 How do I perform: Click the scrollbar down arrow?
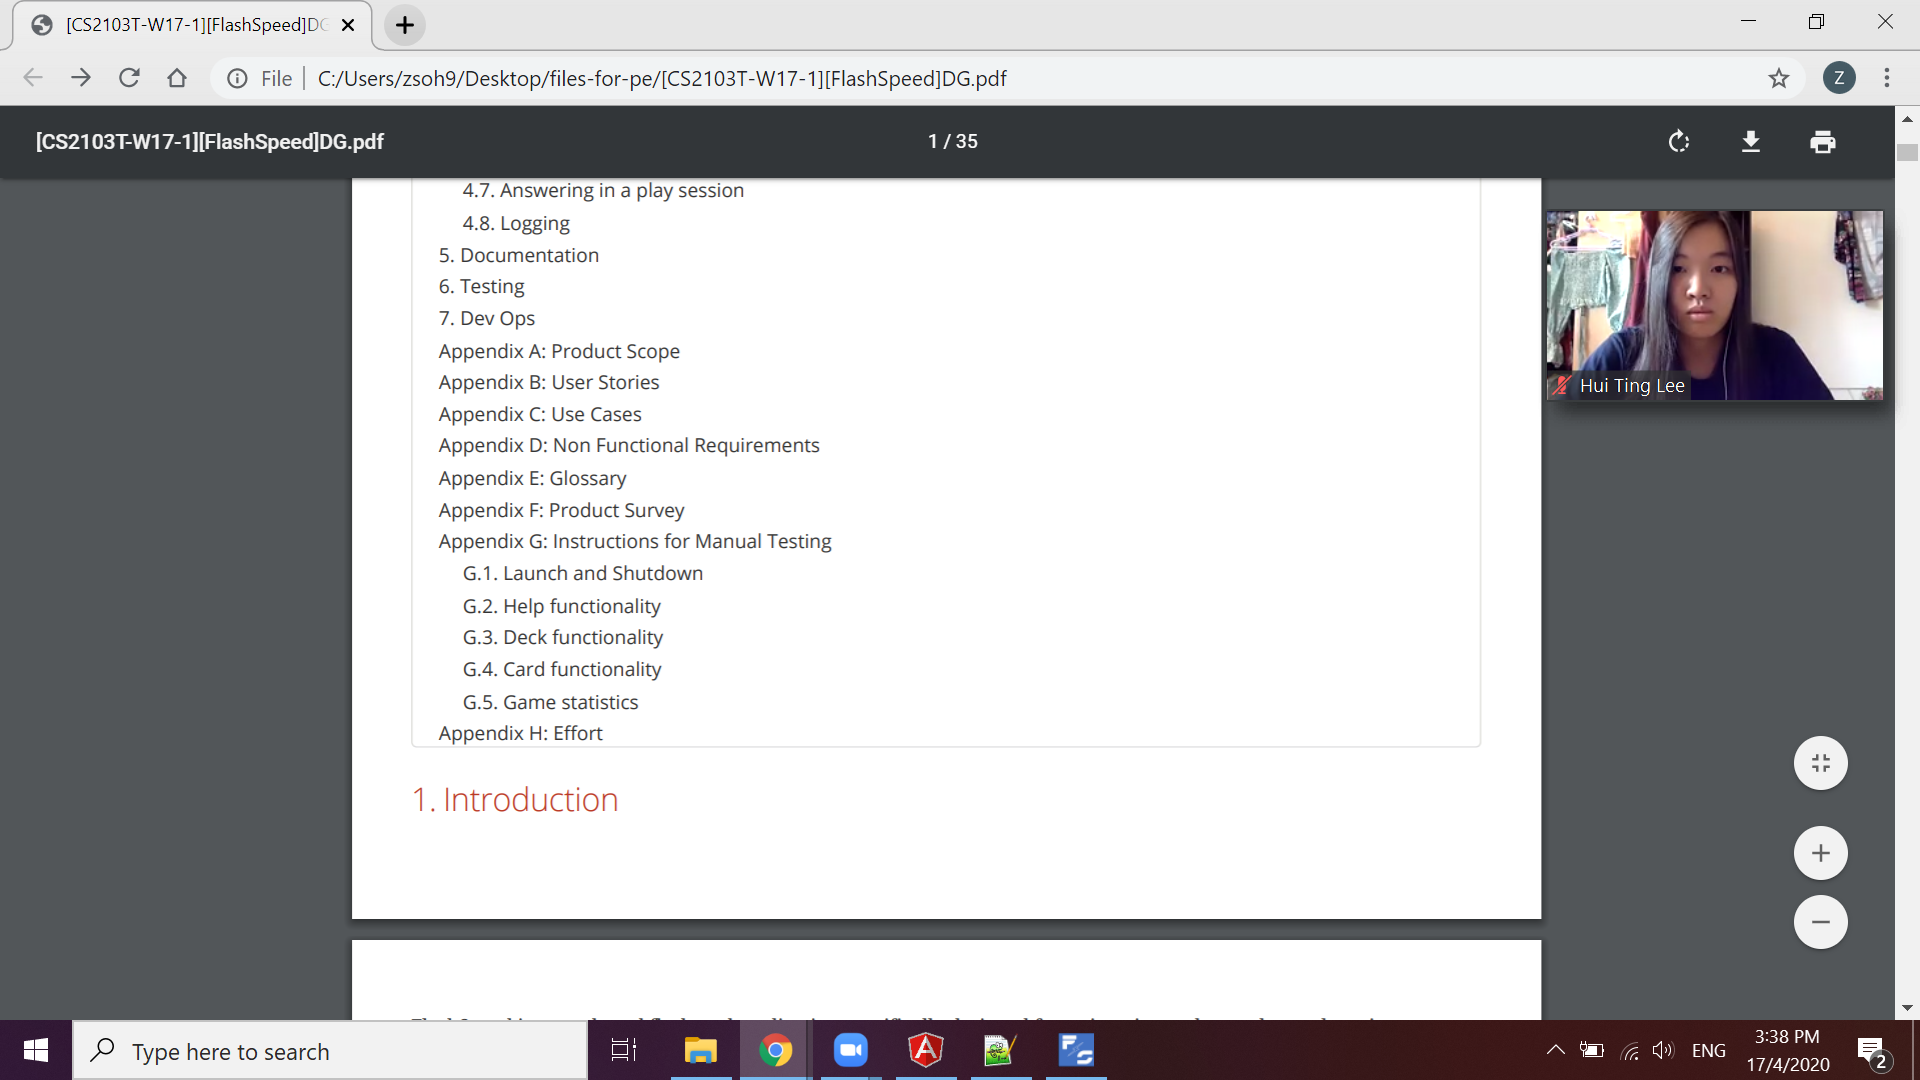coord(1907,1008)
